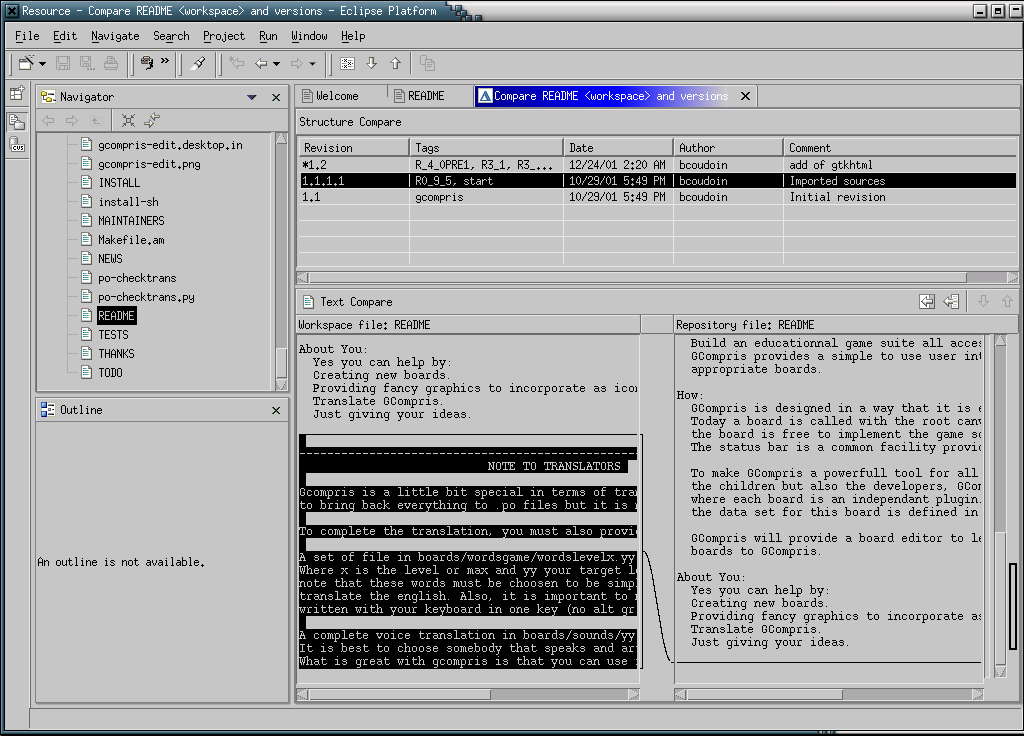Select INSTALL in the Navigator
The height and width of the screenshot is (736, 1024).
[x=119, y=183]
